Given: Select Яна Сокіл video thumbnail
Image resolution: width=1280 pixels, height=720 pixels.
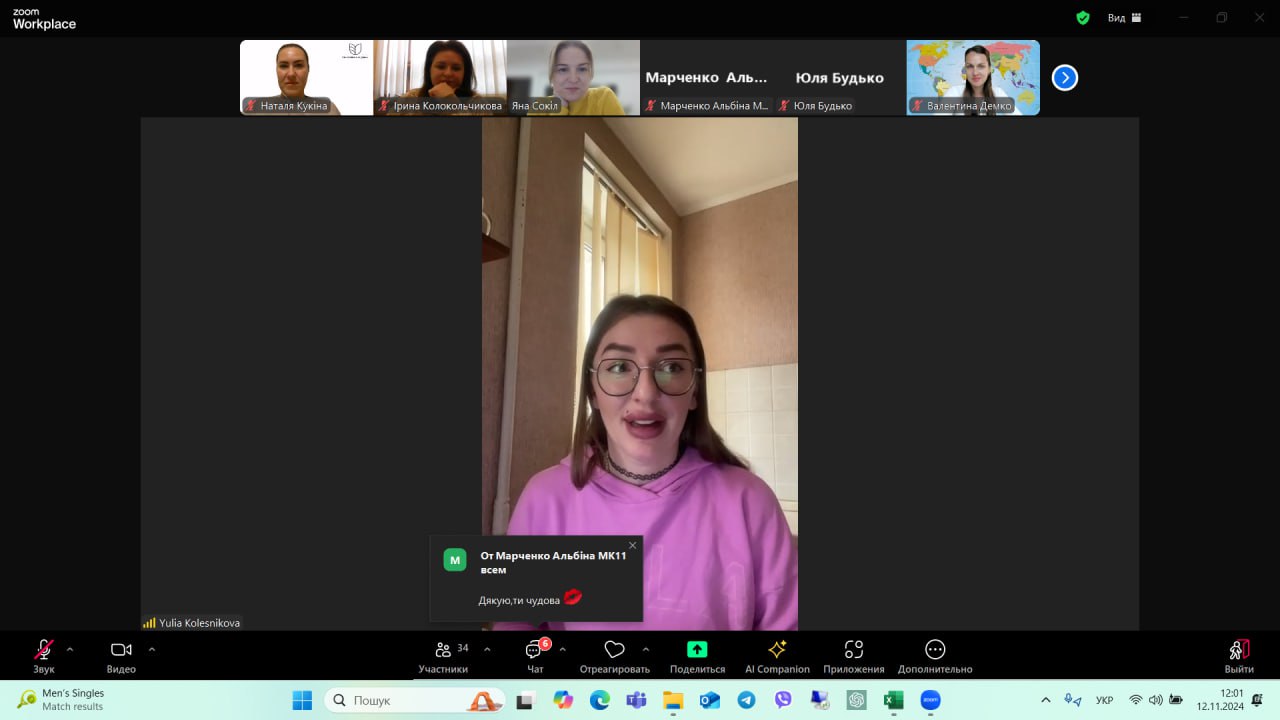Looking at the screenshot, I should click(573, 78).
